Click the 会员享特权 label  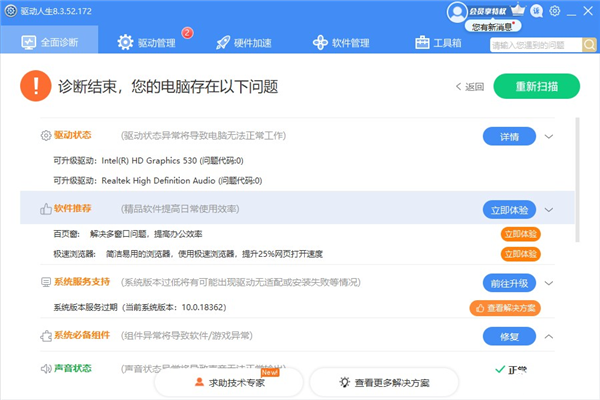(488, 11)
